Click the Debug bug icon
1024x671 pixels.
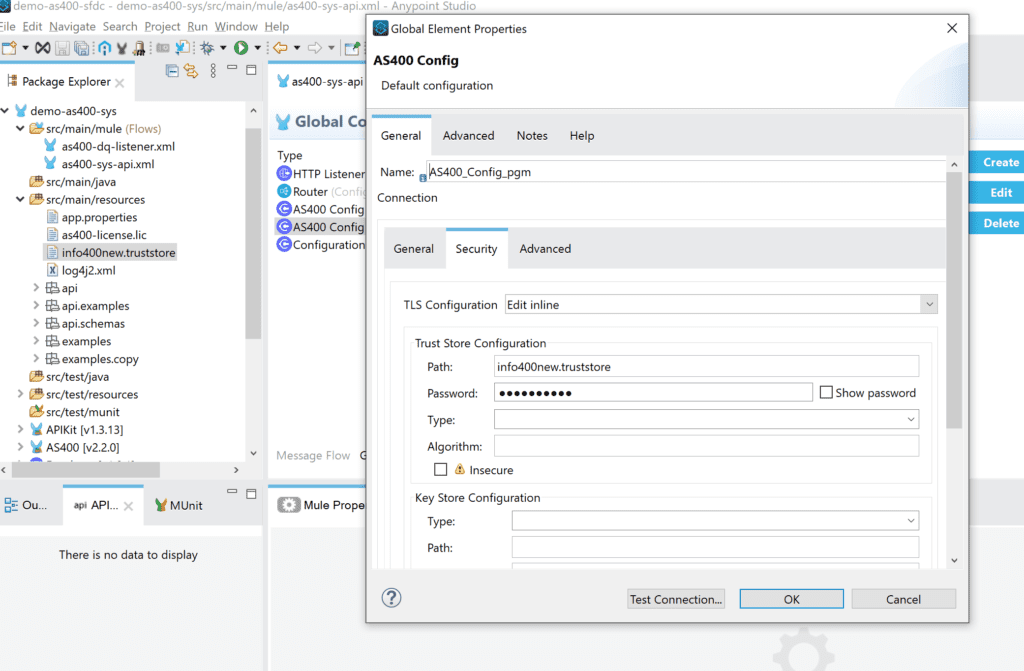click(x=207, y=48)
